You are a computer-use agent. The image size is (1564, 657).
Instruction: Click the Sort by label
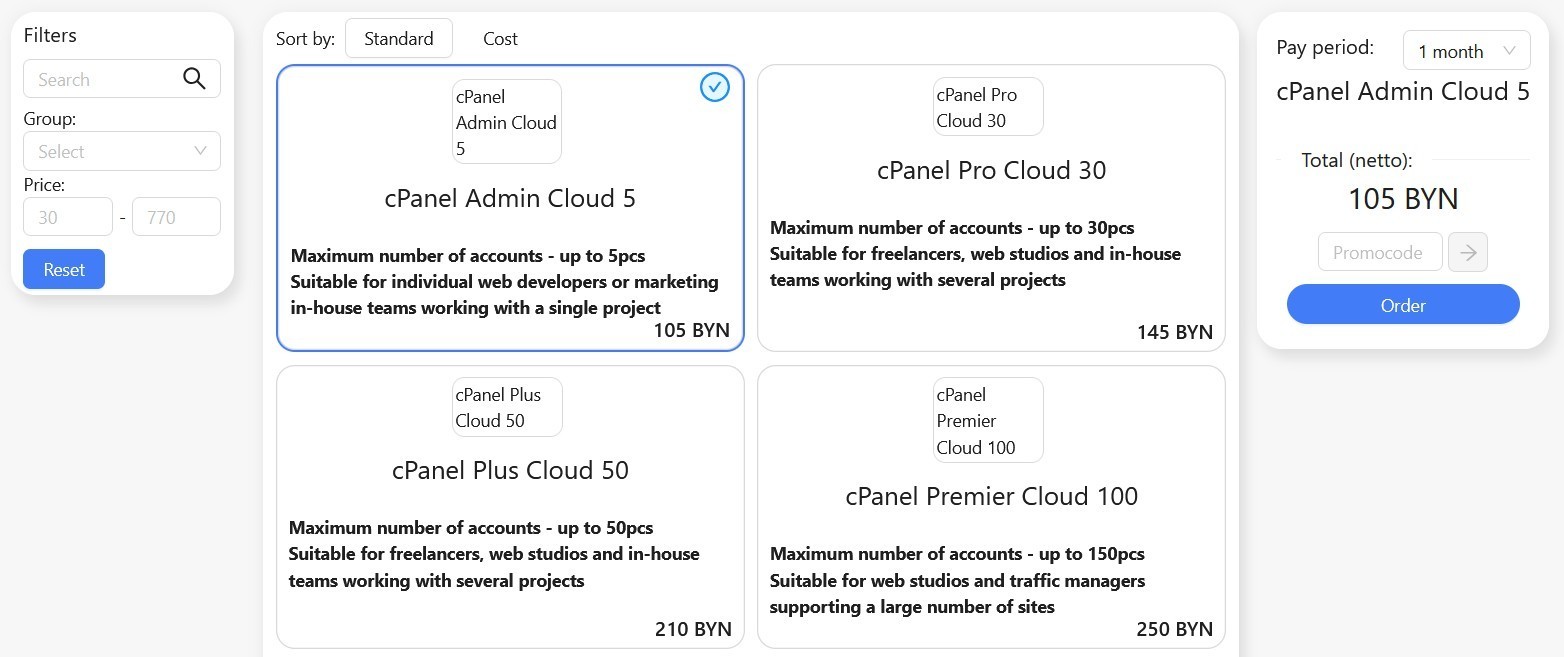click(305, 39)
